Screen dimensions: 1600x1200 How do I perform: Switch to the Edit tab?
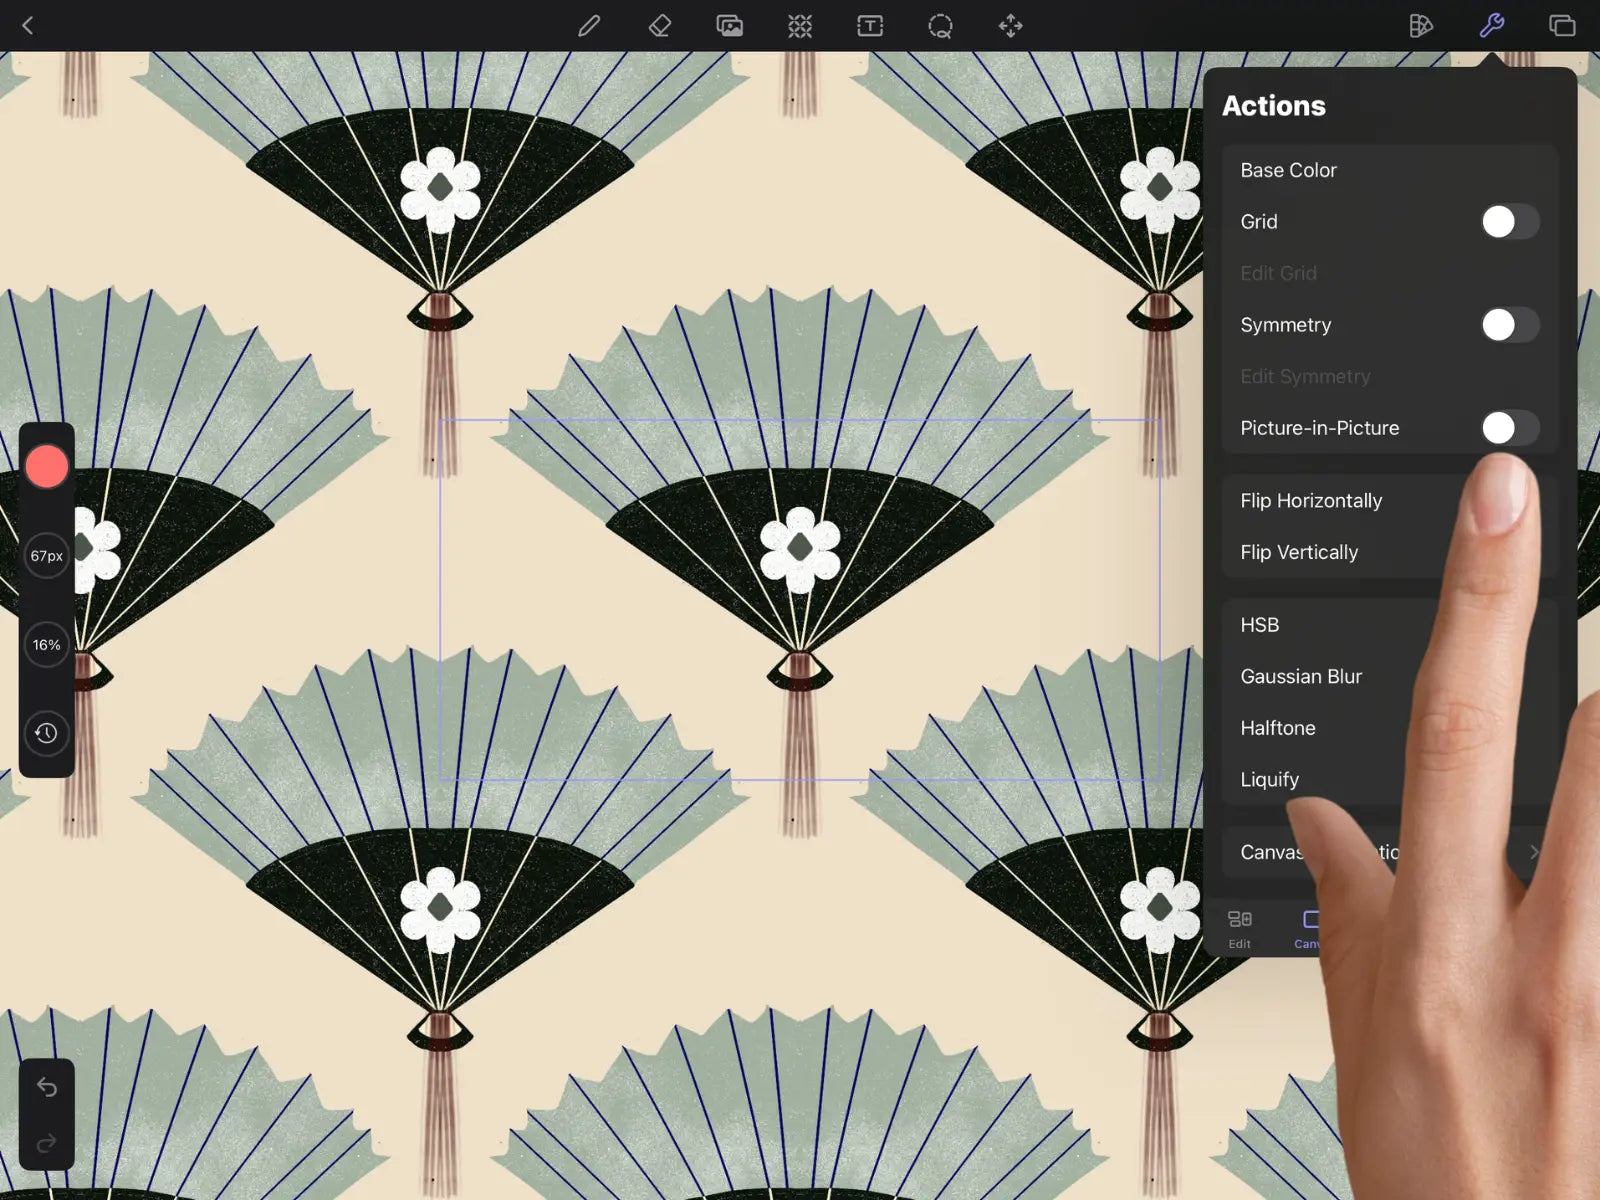pyautogui.click(x=1240, y=929)
